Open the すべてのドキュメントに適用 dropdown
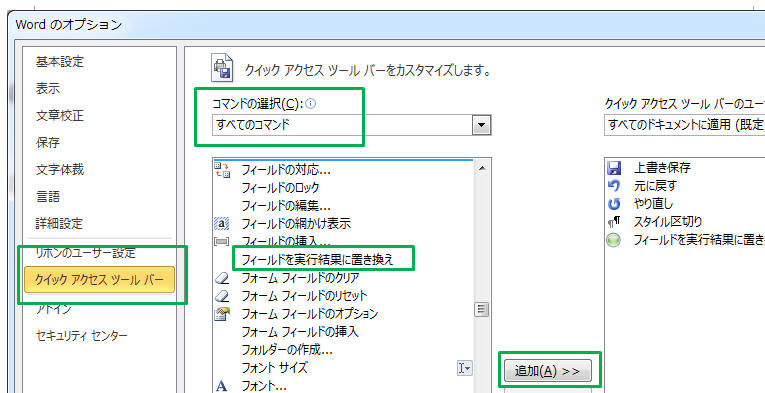Image resolution: width=765 pixels, height=393 pixels. [x=684, y=124]
